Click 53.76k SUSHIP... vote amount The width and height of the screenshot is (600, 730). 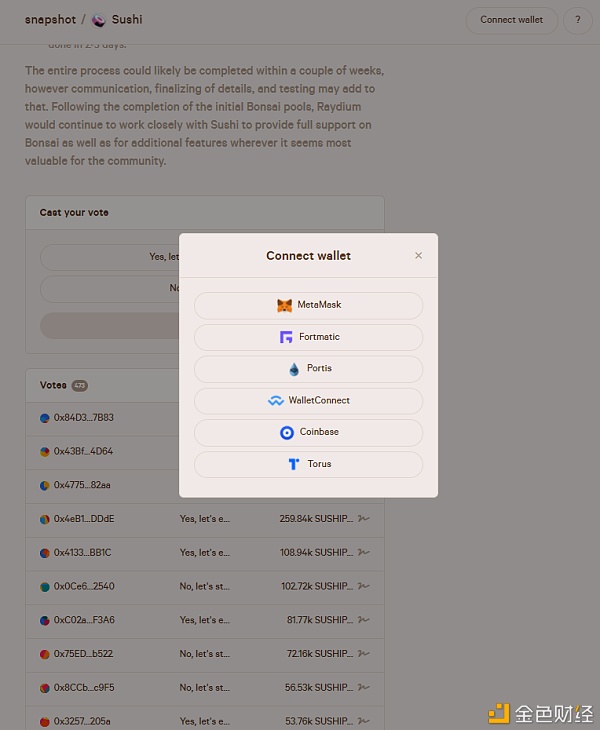(x=319, y=721)
